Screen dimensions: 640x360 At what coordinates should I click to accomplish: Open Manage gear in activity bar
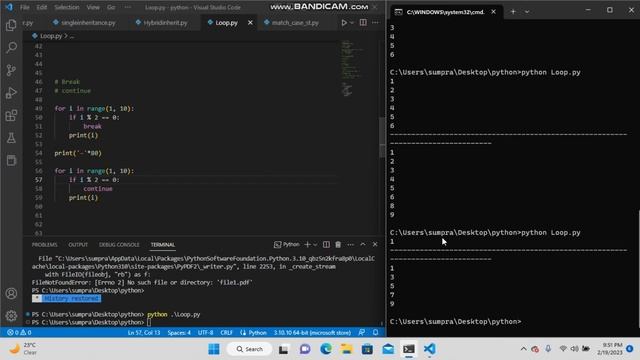11,316
